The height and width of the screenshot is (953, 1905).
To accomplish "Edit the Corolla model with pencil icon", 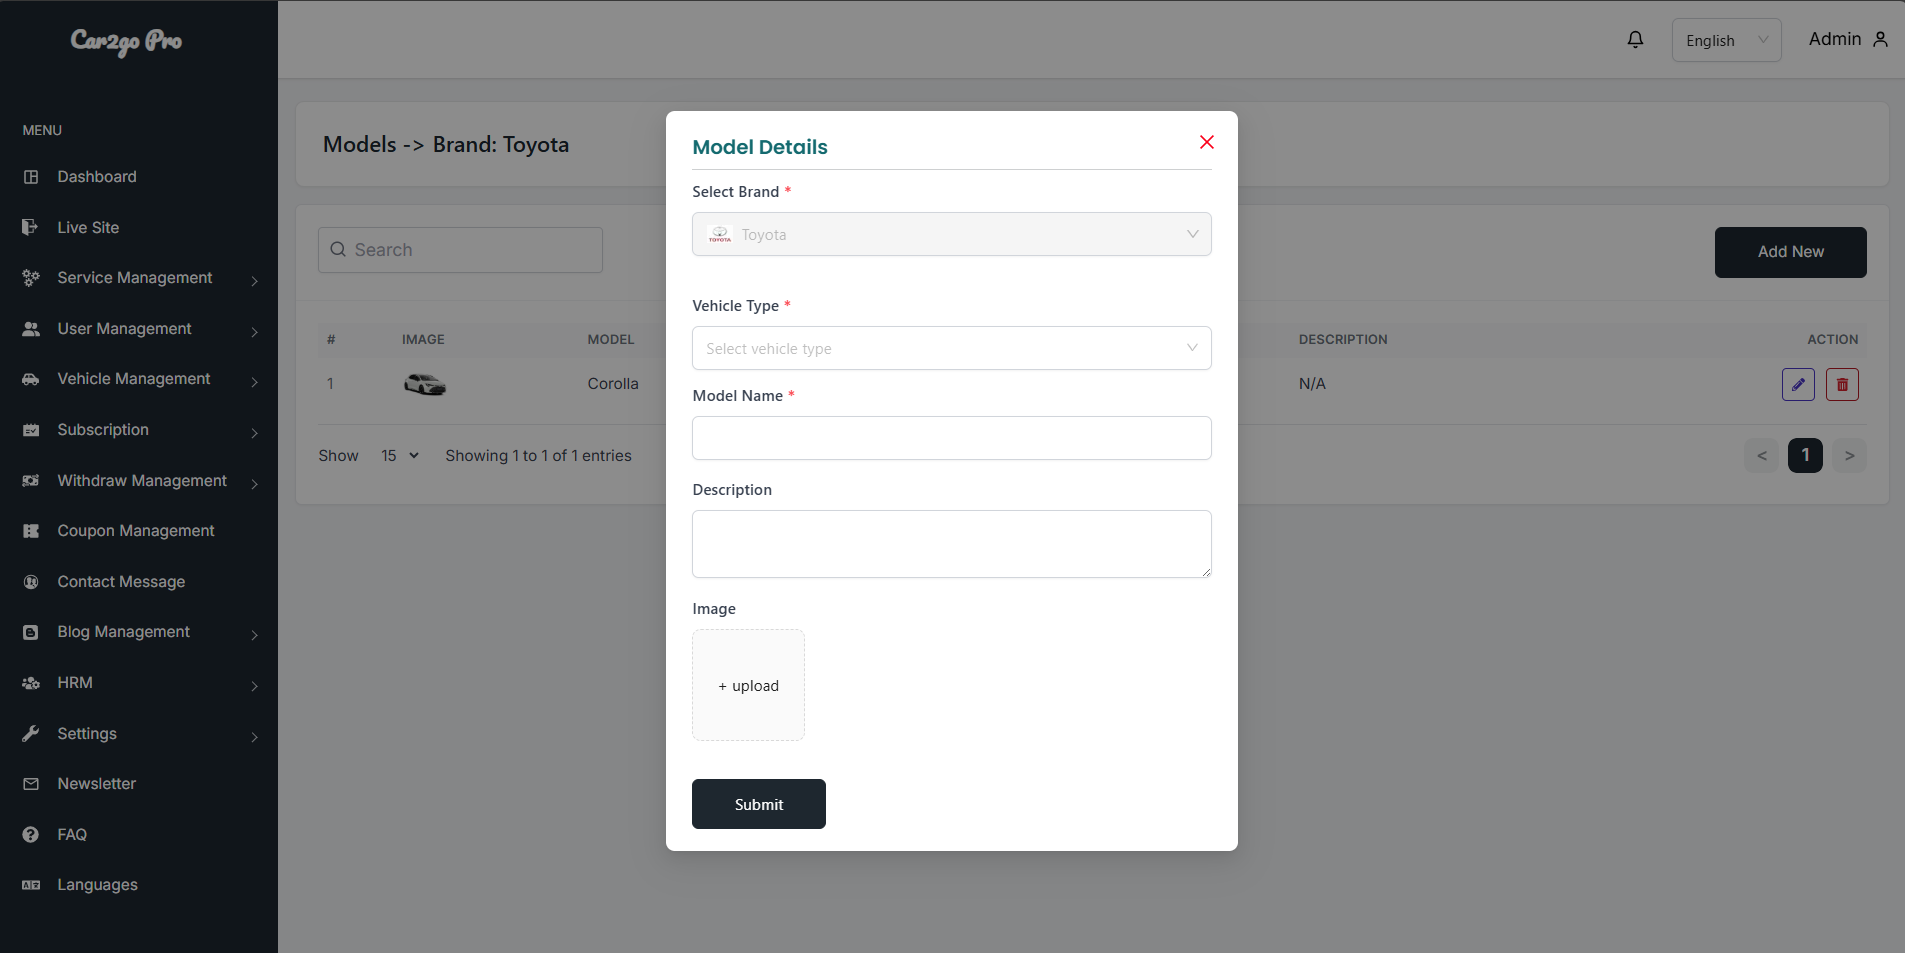I will 1798,384.
